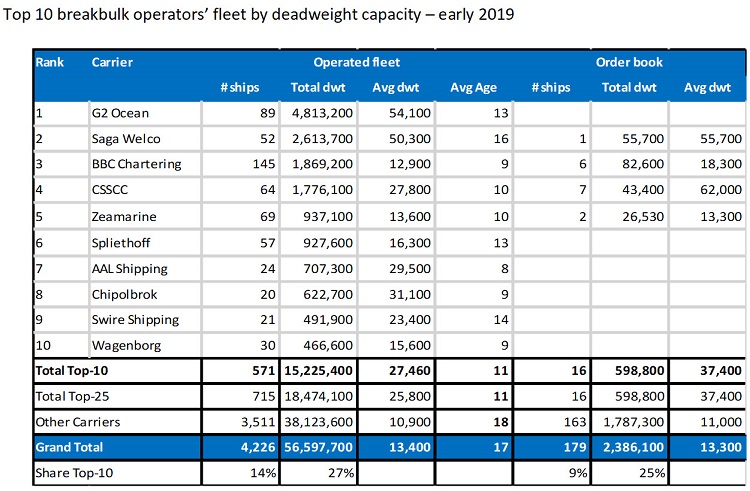
Task: Select the carrier name 'AAL Shipping'
Action: [130, 269]
